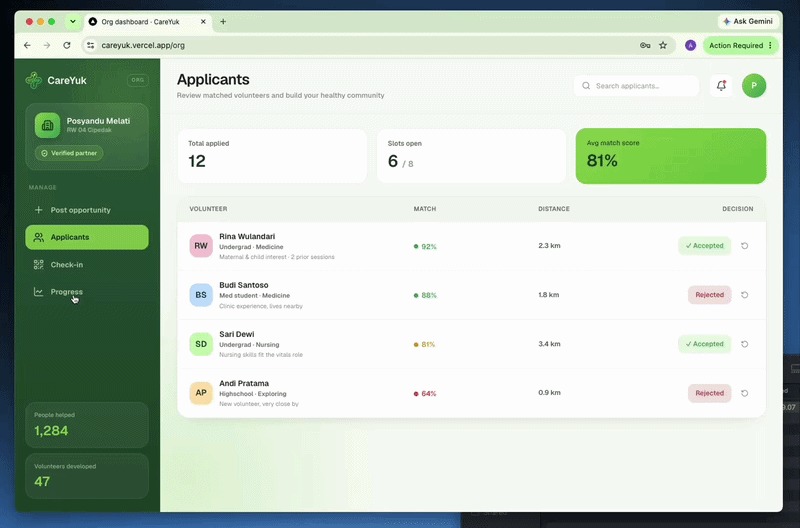The width and height of the screenshot is (800, 528).
Task: Undo the decision for Rina Wulandari
Action: 744,246
